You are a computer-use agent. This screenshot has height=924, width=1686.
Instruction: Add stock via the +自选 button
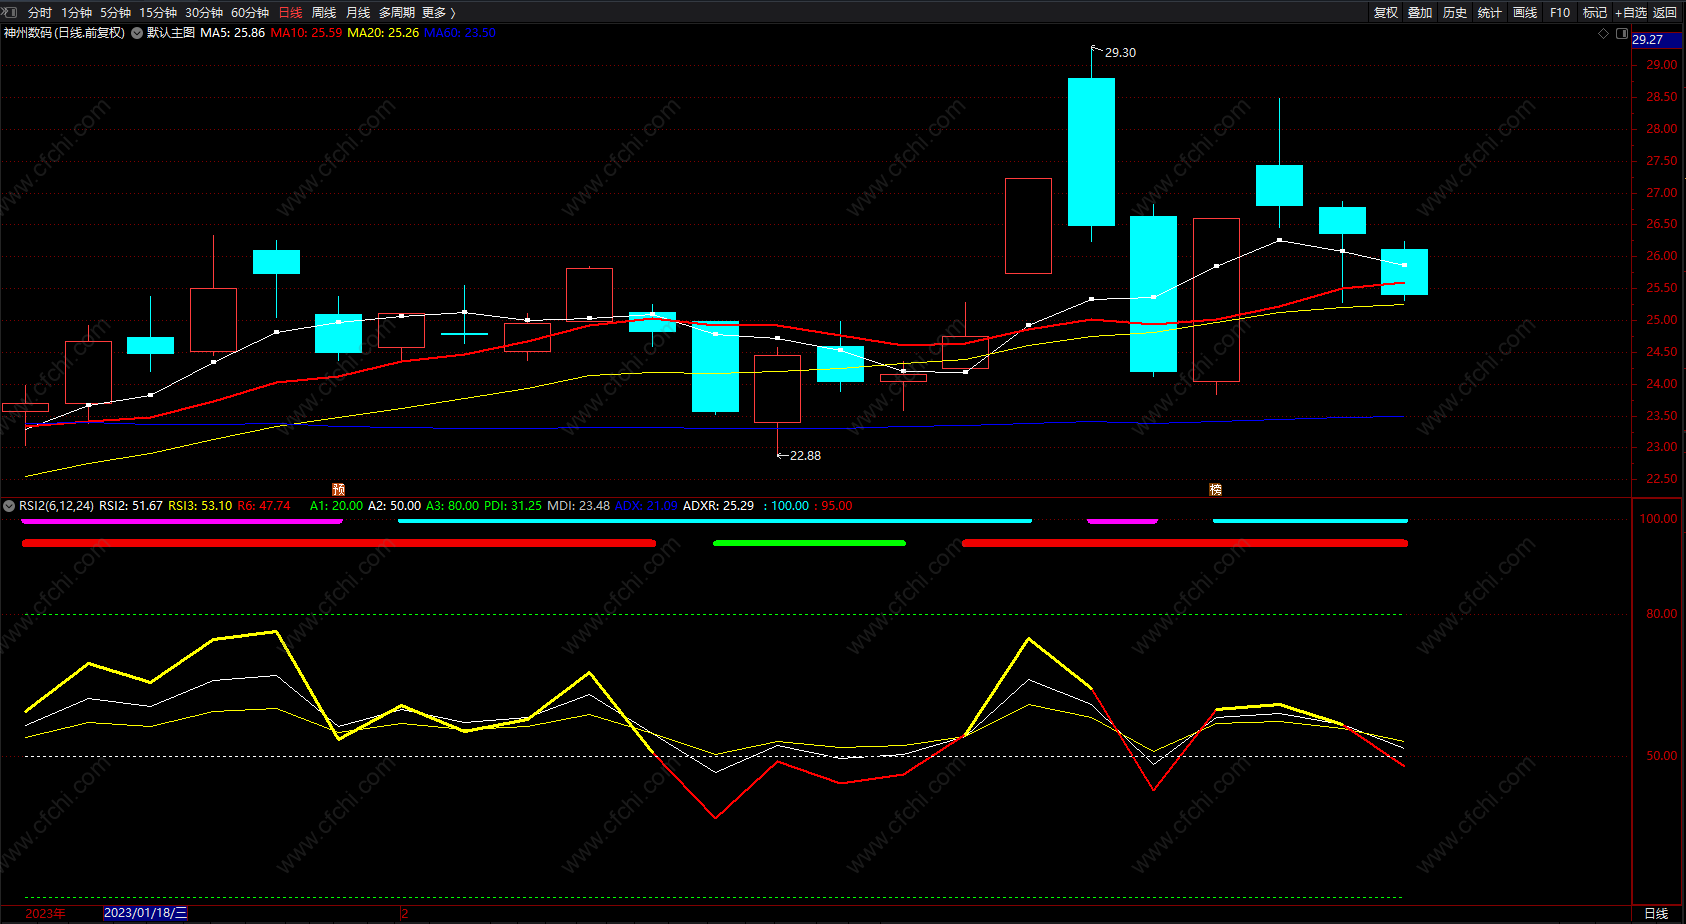(x=1631, y=13)
